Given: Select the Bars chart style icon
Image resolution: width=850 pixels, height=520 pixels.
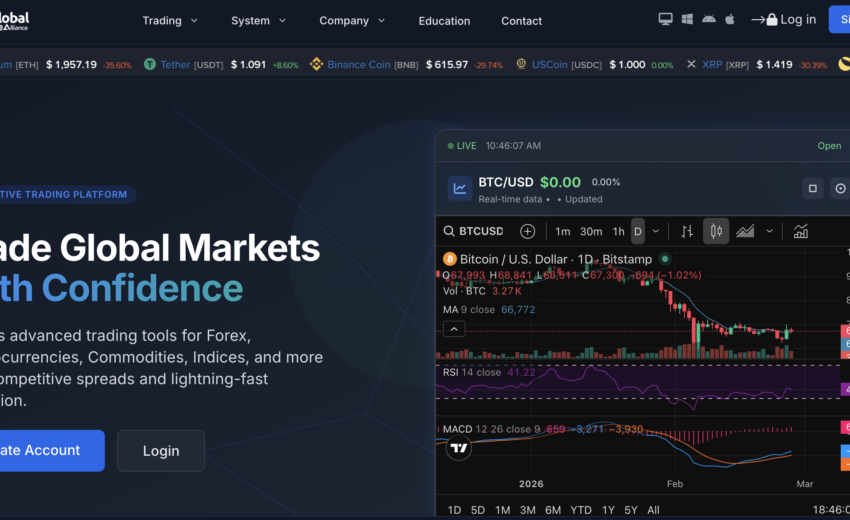Looking at the screenshot, I should click(x=687, y=232).
